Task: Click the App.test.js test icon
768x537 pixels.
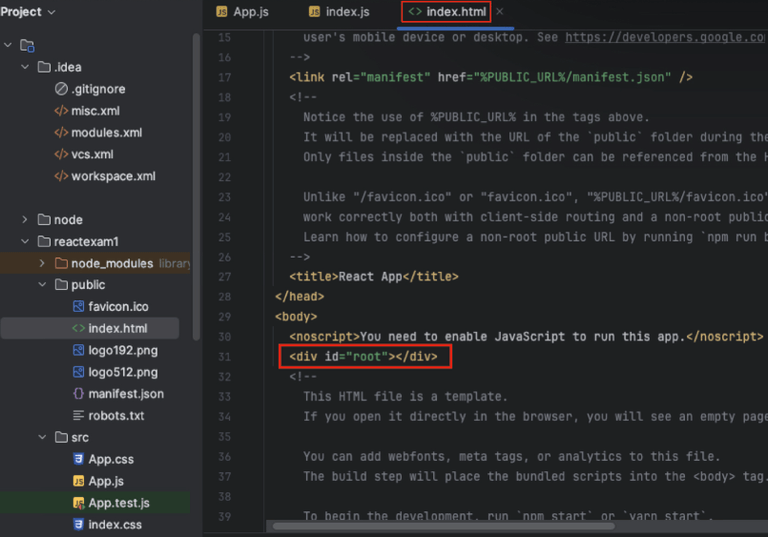Action: [78, 503]
